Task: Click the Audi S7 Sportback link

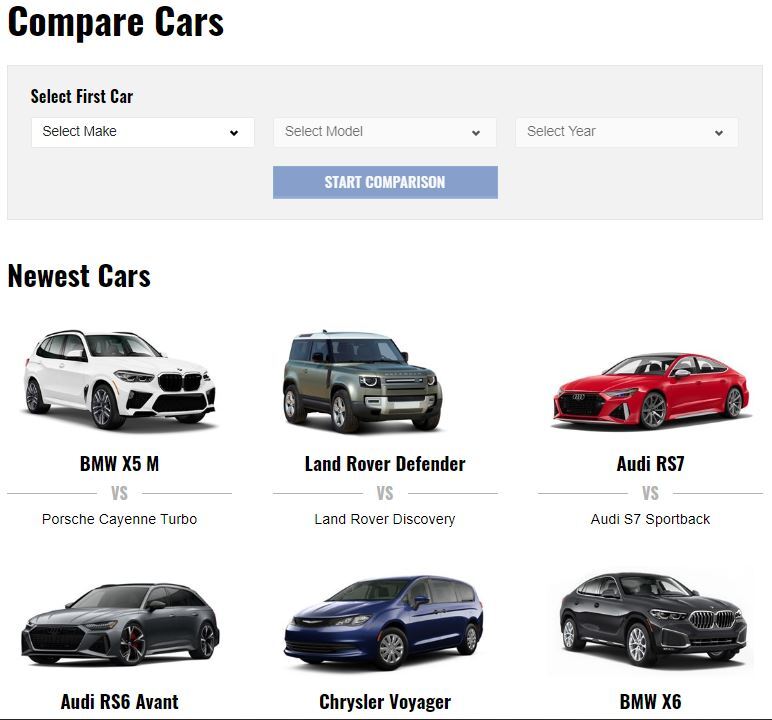Action: click(650, 519)
